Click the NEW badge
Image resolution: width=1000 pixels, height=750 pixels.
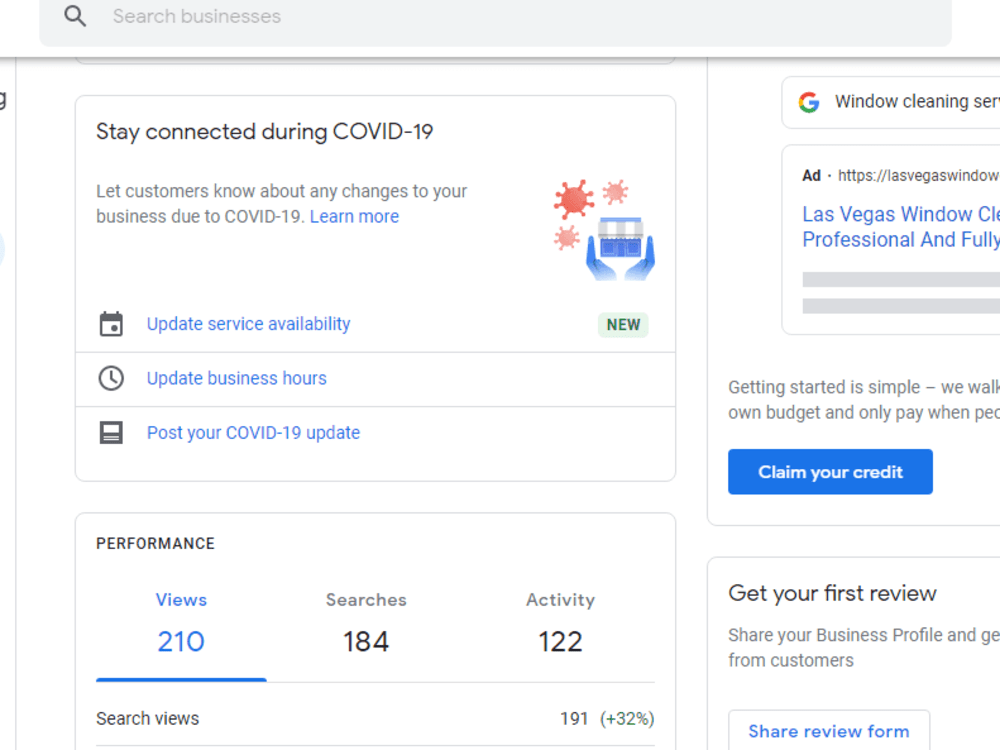pyautogui.click(x=623, y=324)
